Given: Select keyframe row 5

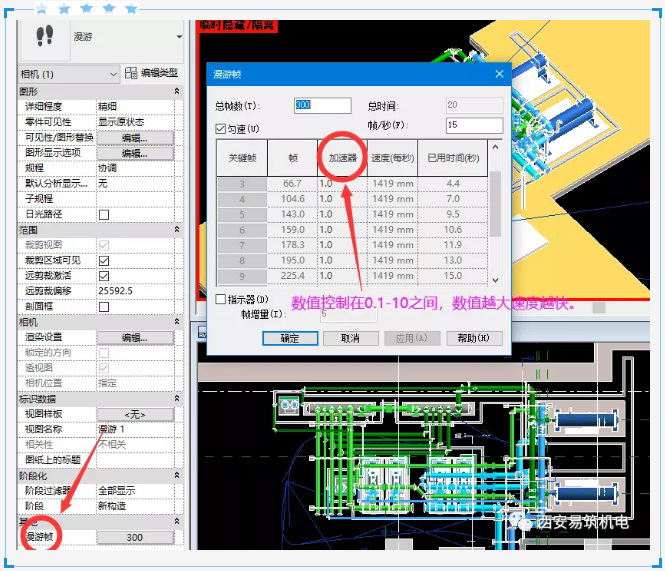Looking at the screenshot, I should click(x=242, y=215).
